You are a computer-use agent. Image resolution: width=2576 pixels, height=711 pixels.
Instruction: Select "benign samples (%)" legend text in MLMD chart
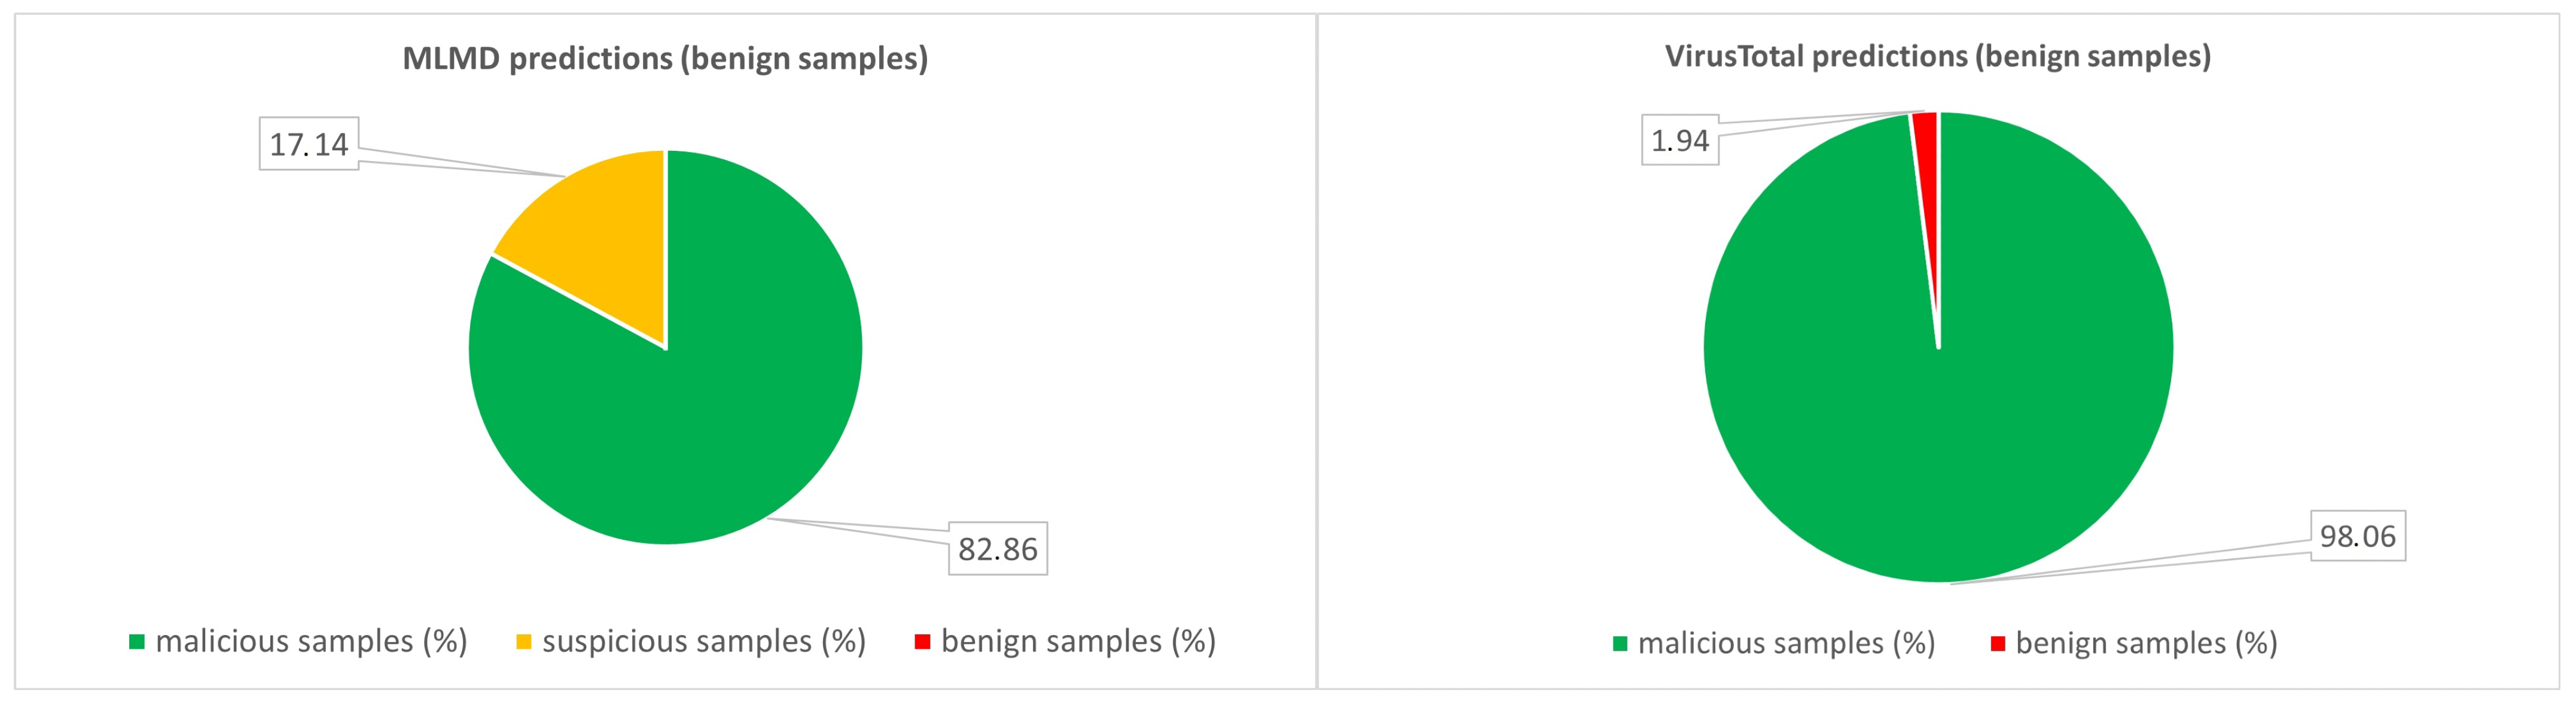[1078, 642]
